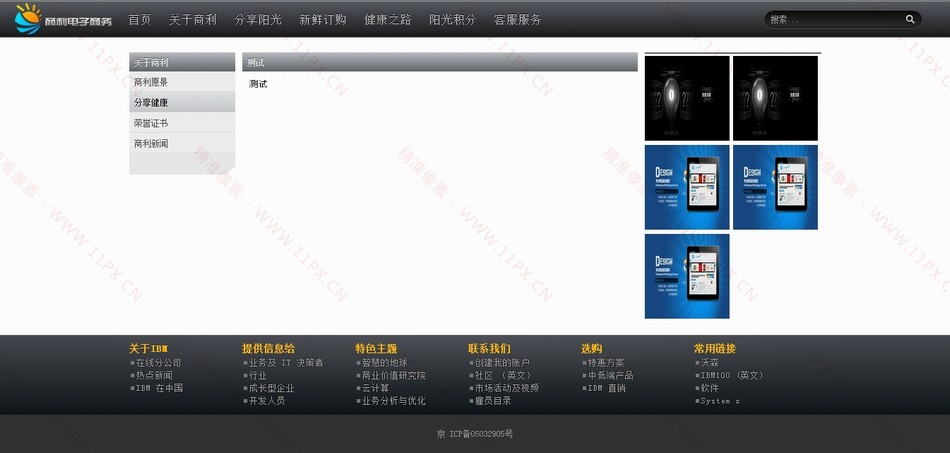The width and height of the screenshot is (950, 453).
Task: Open the 市场活动及视频 footer link
Action: 507,388
